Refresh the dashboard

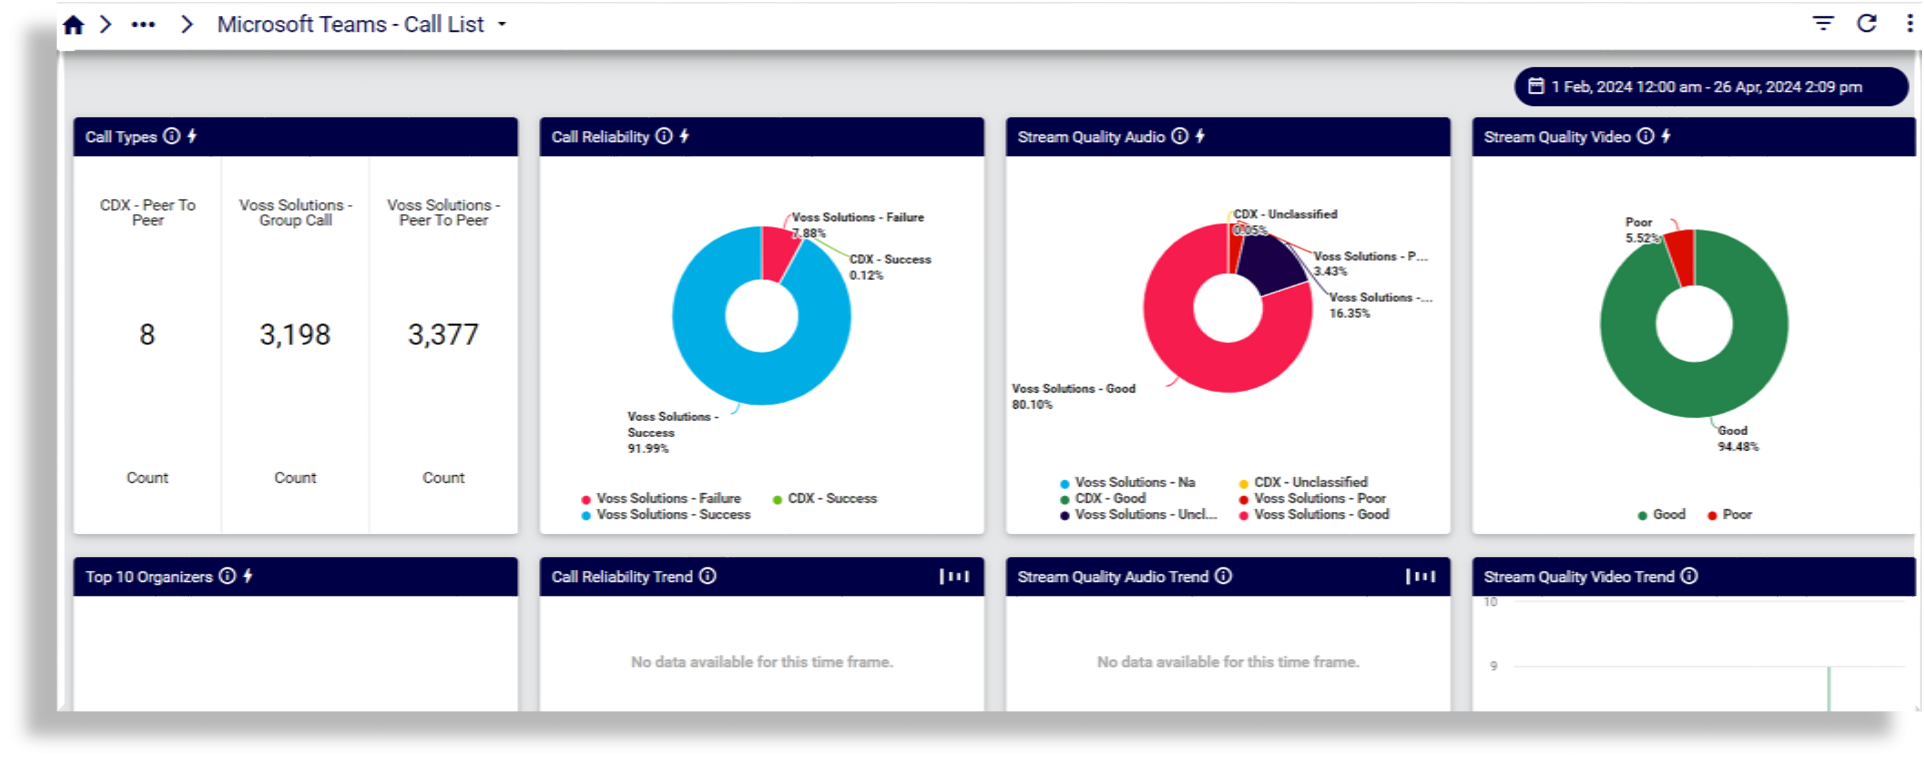(x=1866, y=23)
